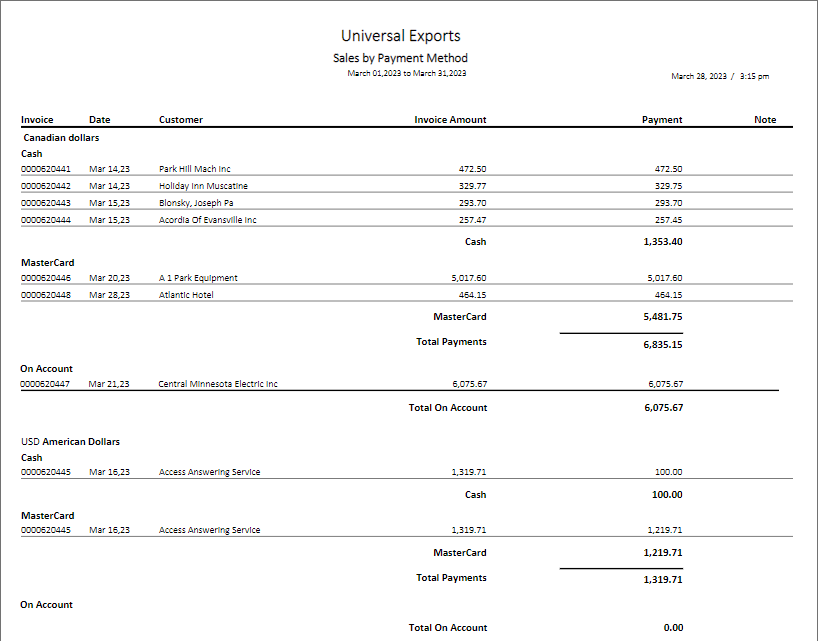Image resolution: width=818 pixels, height=641 pixels.
Task: Click the 6,835.15 Total Payments amount
Action: pos(663,344)
